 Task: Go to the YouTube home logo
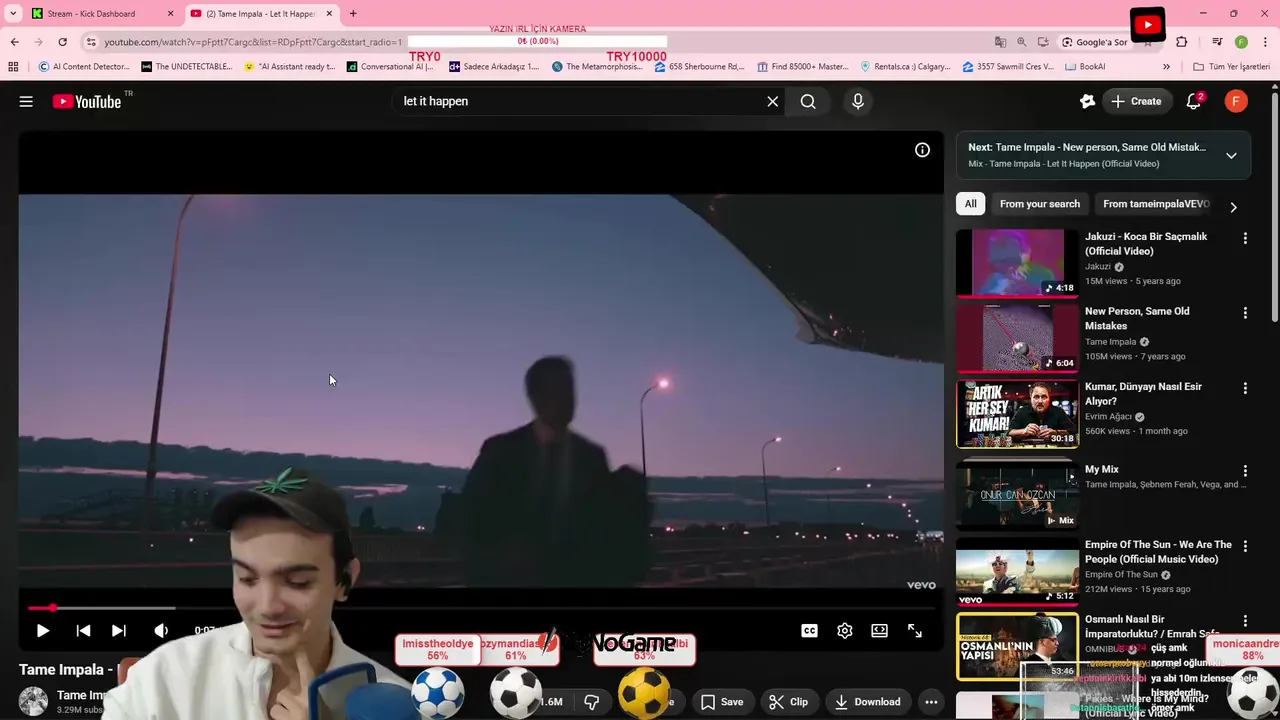[87, 101]
